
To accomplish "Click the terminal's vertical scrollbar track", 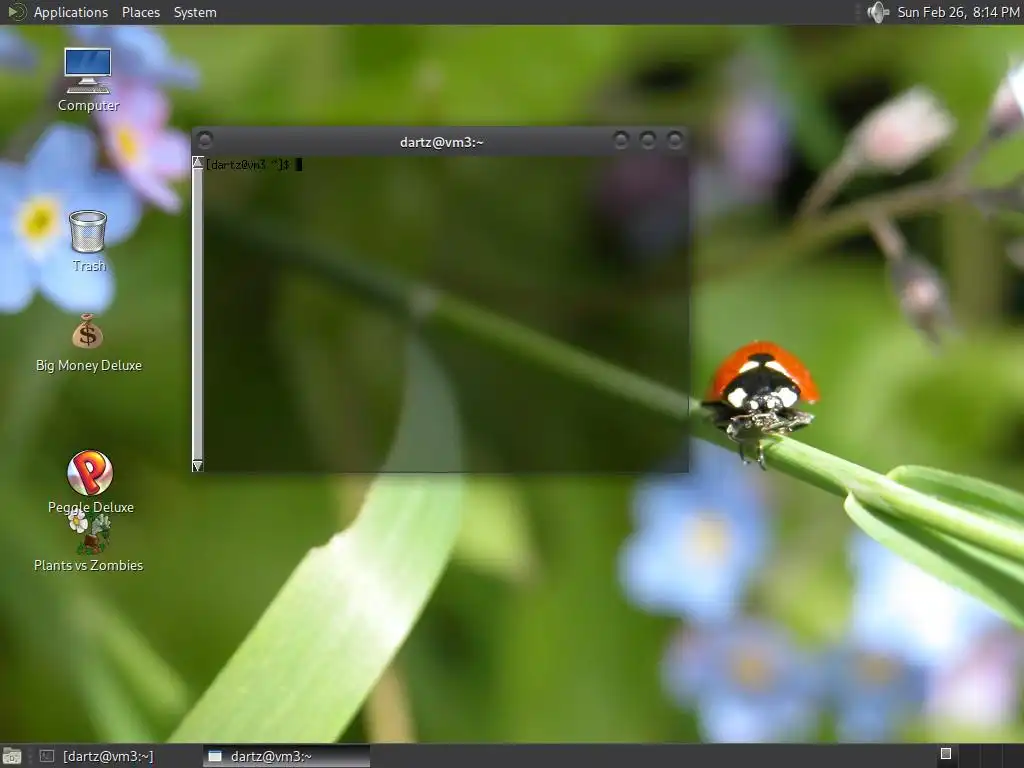I will coord(198,314).
